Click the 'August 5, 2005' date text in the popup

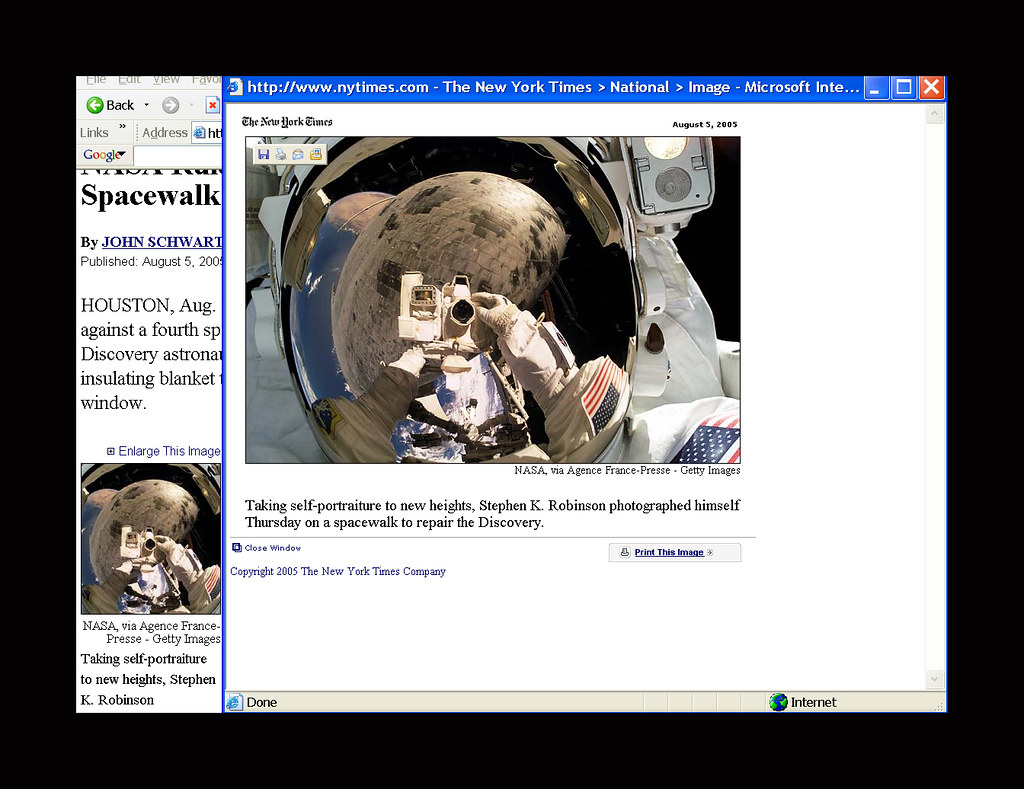[x=705, y=124]
